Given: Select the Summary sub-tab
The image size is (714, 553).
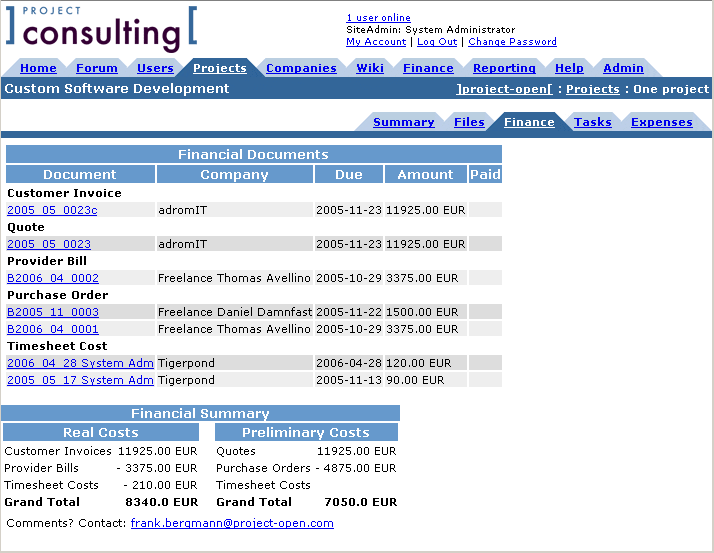Looking at the screenshot, I should coord(403,122).
